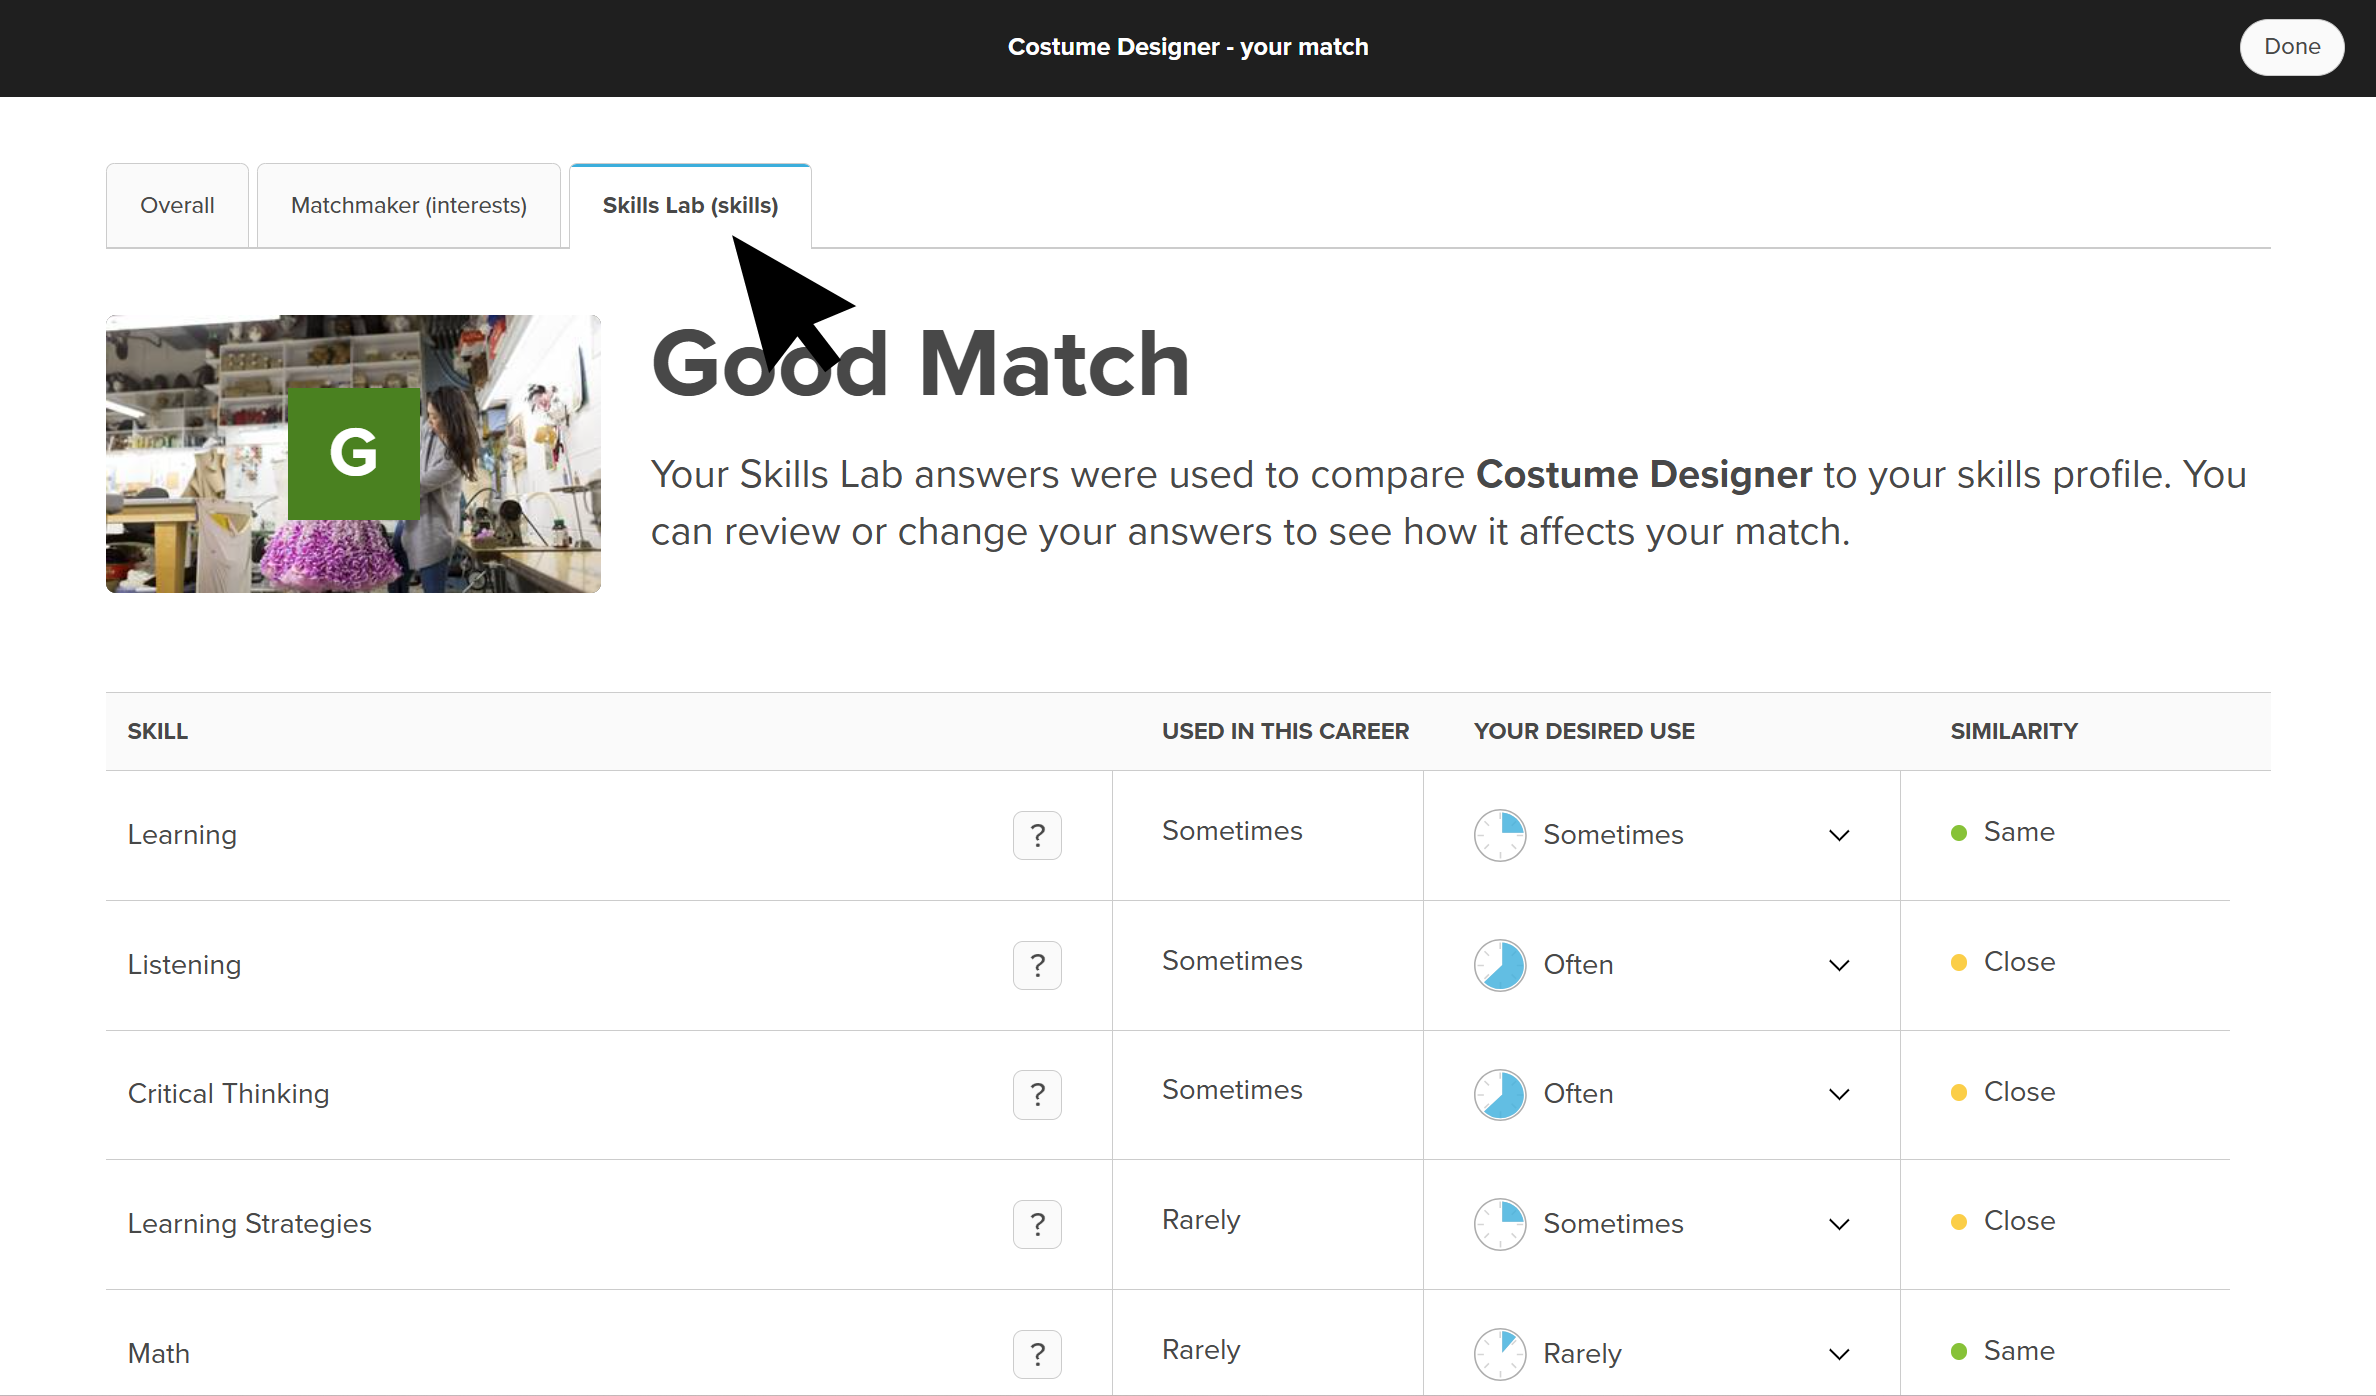Click the Math Rarely pie chart icon

1499,1354
